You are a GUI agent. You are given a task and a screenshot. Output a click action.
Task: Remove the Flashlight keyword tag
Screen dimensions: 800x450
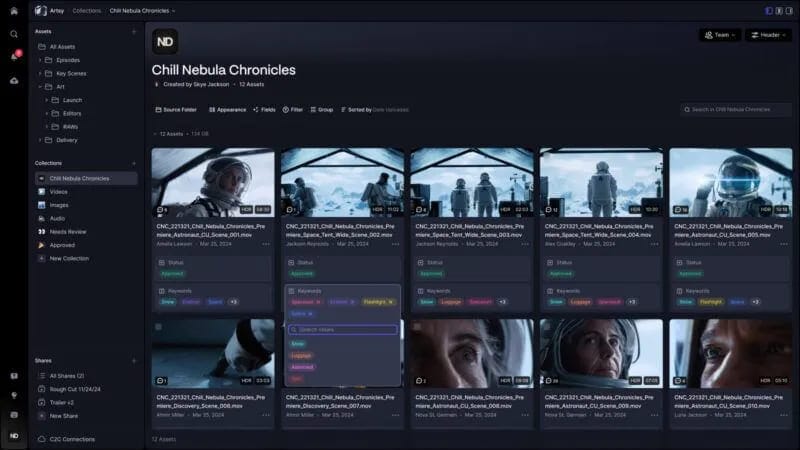click(x=392, y=301)
